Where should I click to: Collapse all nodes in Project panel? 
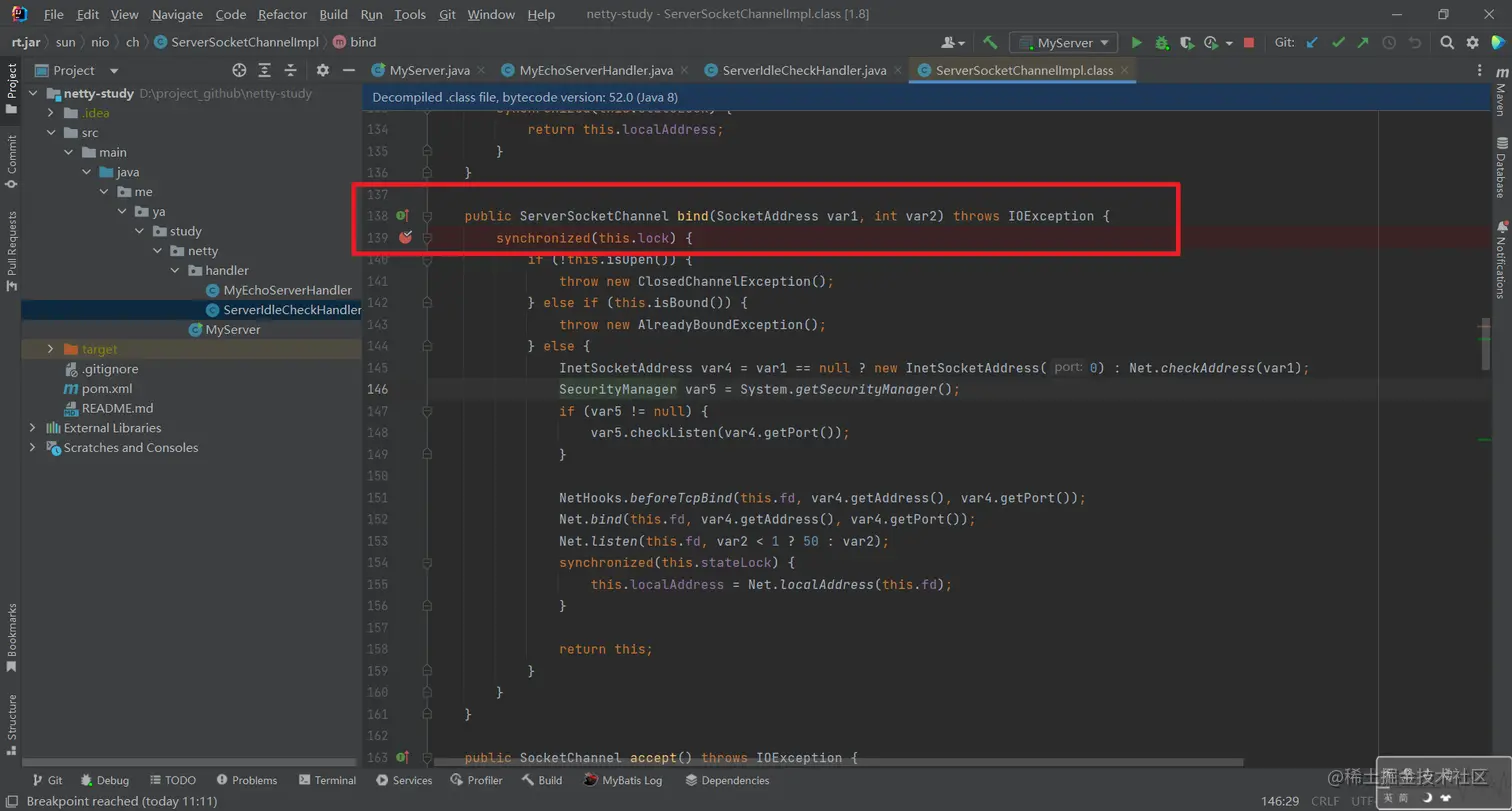click(x=290, y=70)
